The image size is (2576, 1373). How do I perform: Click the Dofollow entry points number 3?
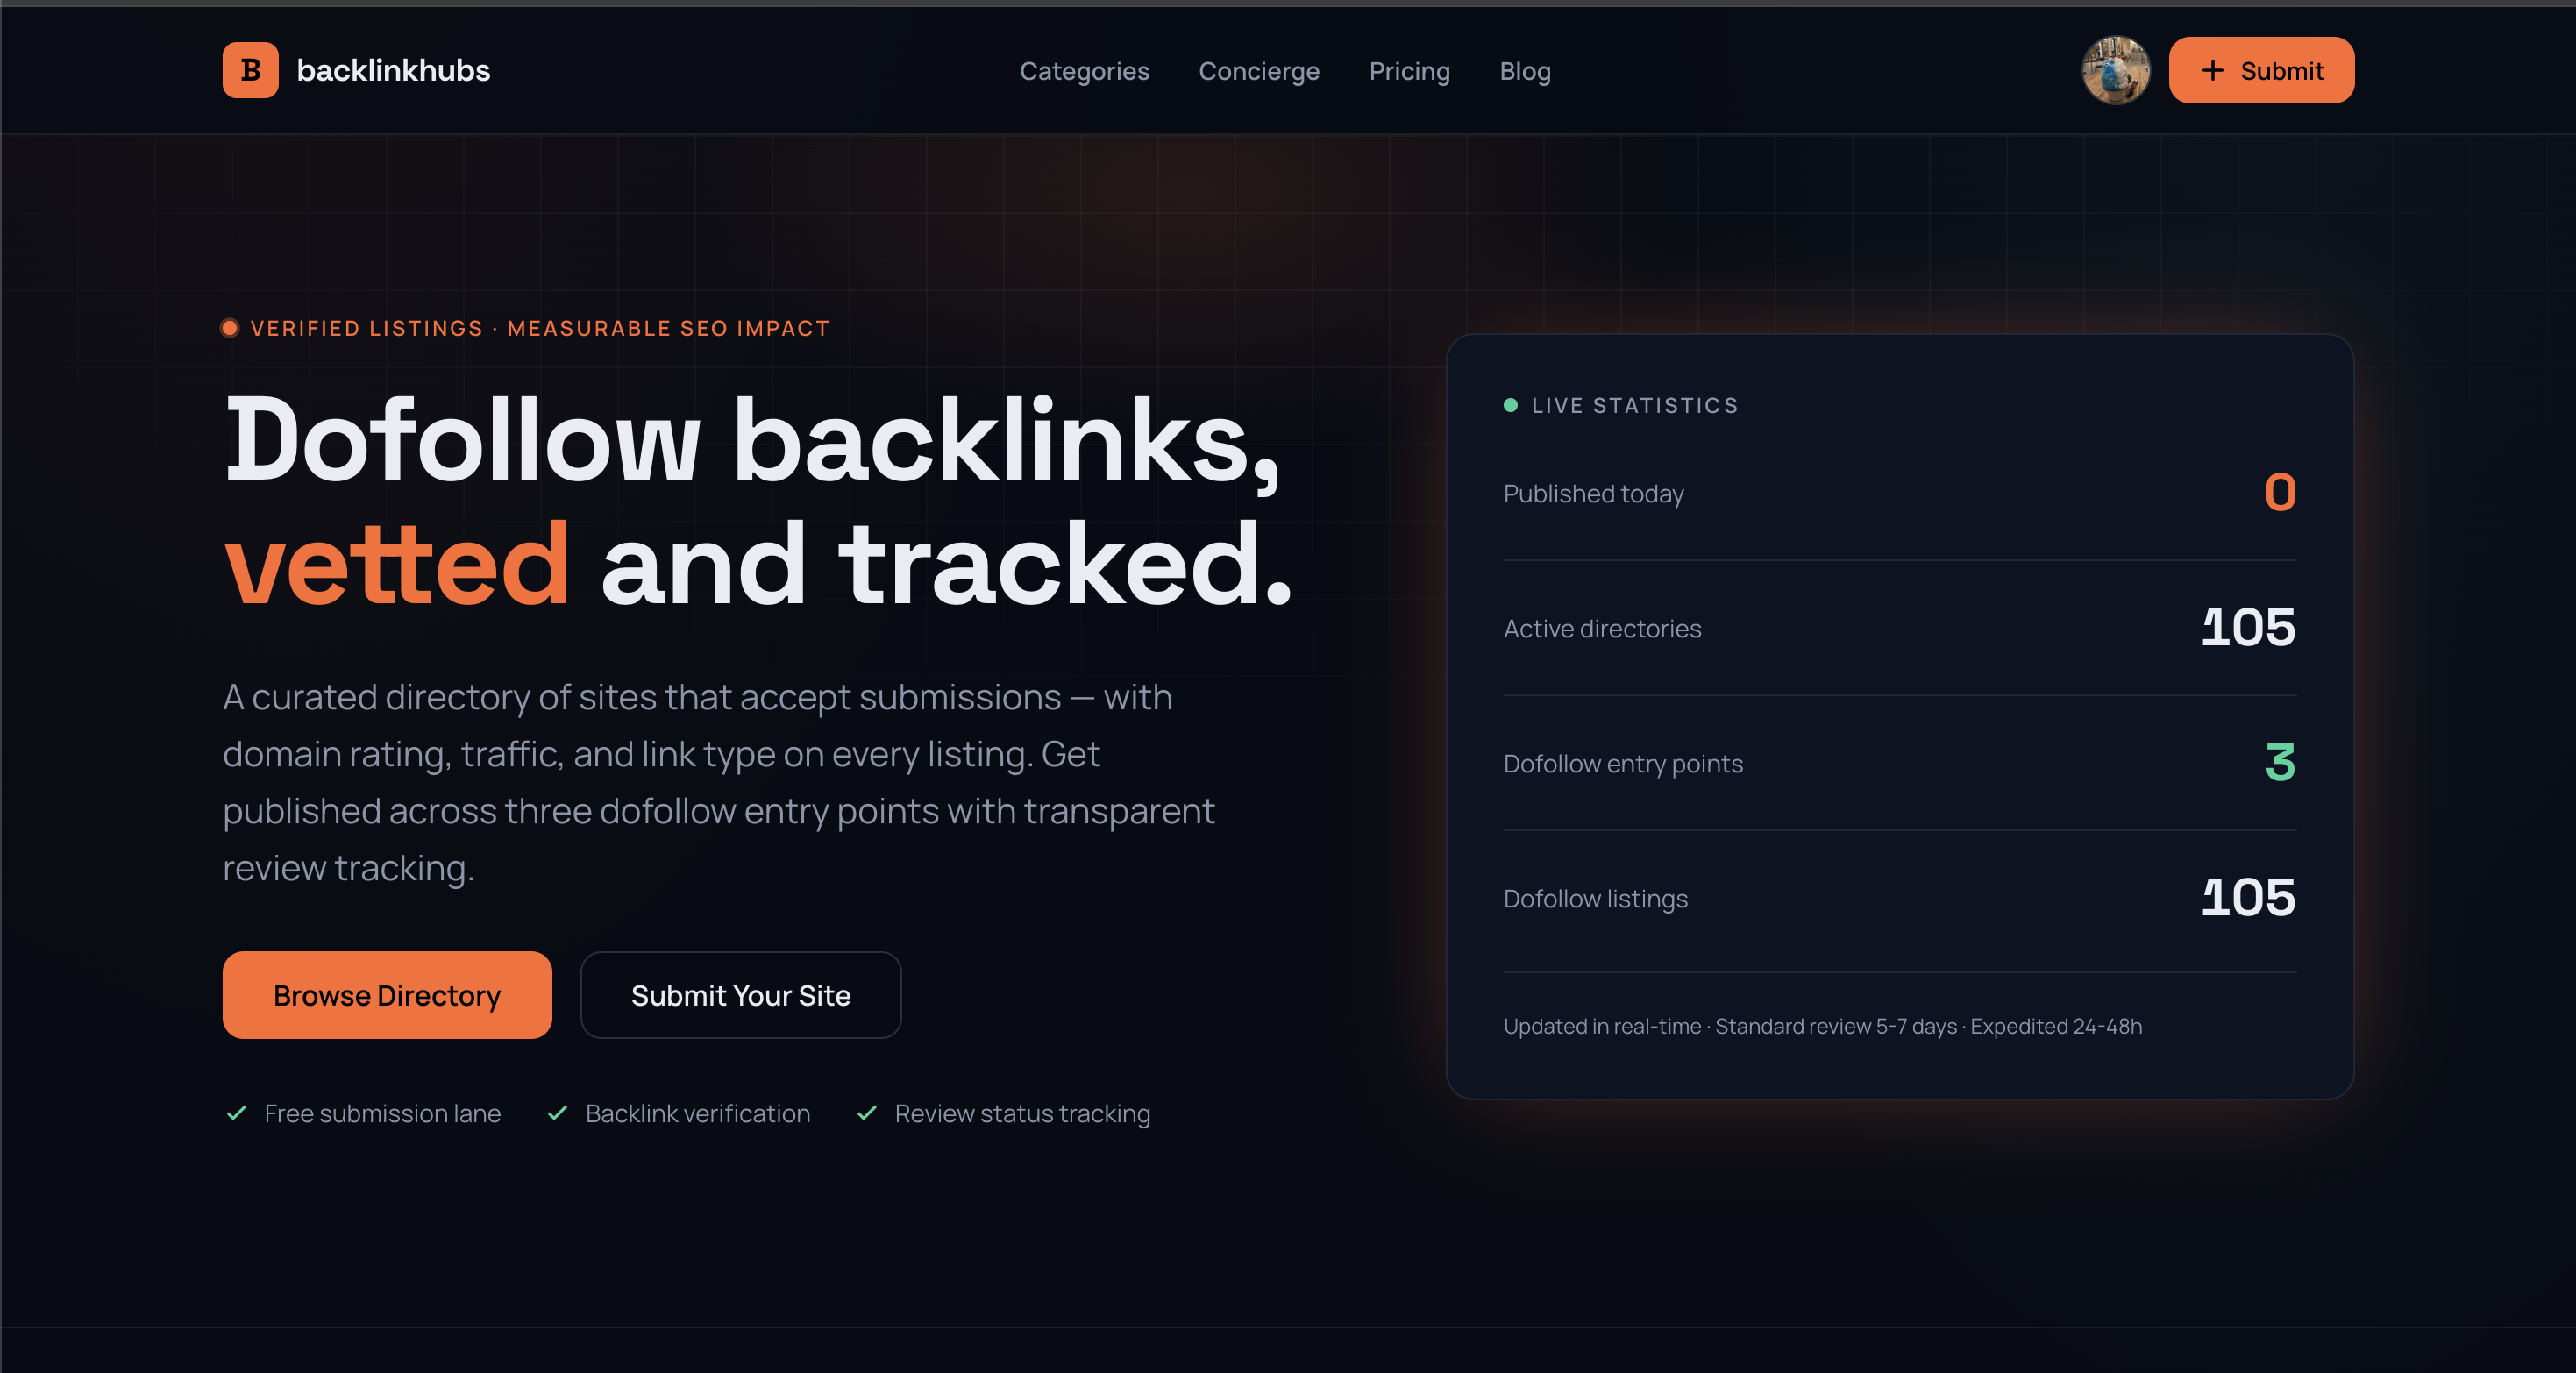[x=2280, y=763]
